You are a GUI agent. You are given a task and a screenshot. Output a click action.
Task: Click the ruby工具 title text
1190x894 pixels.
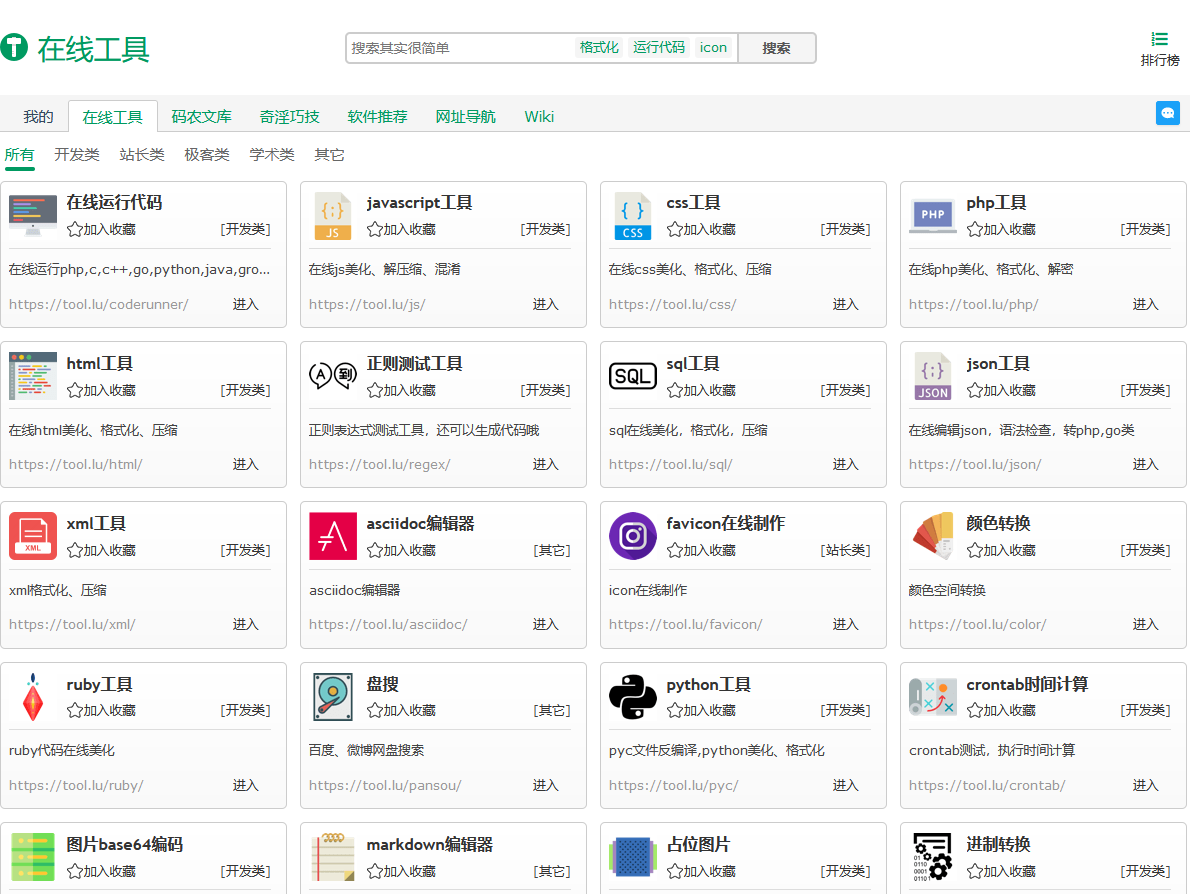point(99,685)
